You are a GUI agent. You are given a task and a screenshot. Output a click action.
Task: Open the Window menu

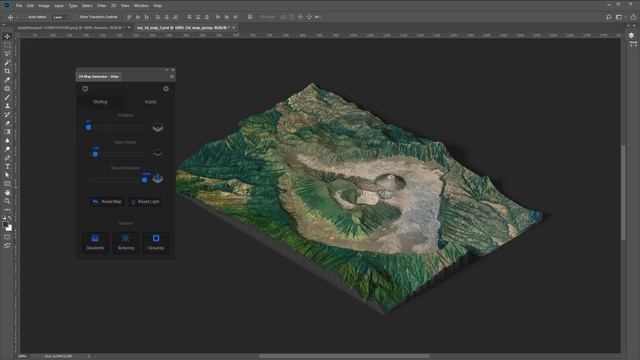141,6
